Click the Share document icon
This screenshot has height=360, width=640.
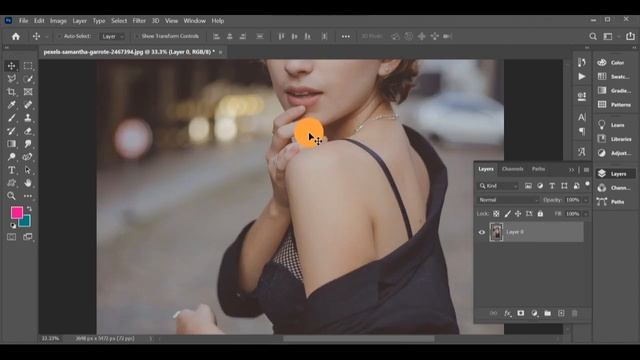pos(630,36)
